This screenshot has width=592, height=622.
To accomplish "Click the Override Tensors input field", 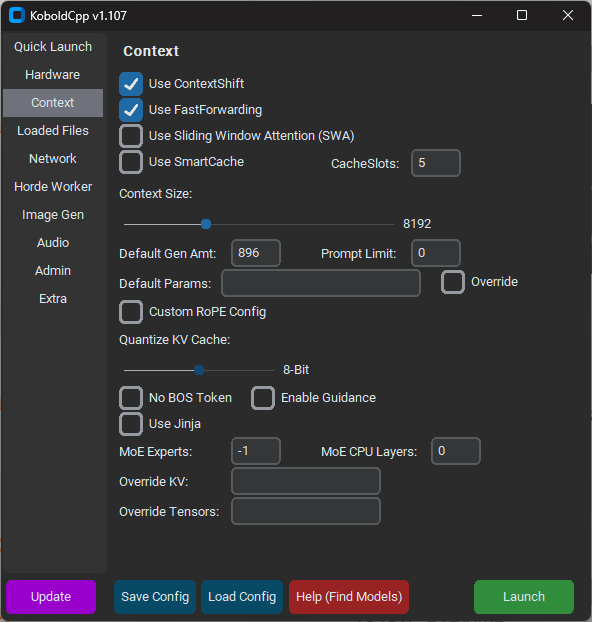I will (306, 511).
